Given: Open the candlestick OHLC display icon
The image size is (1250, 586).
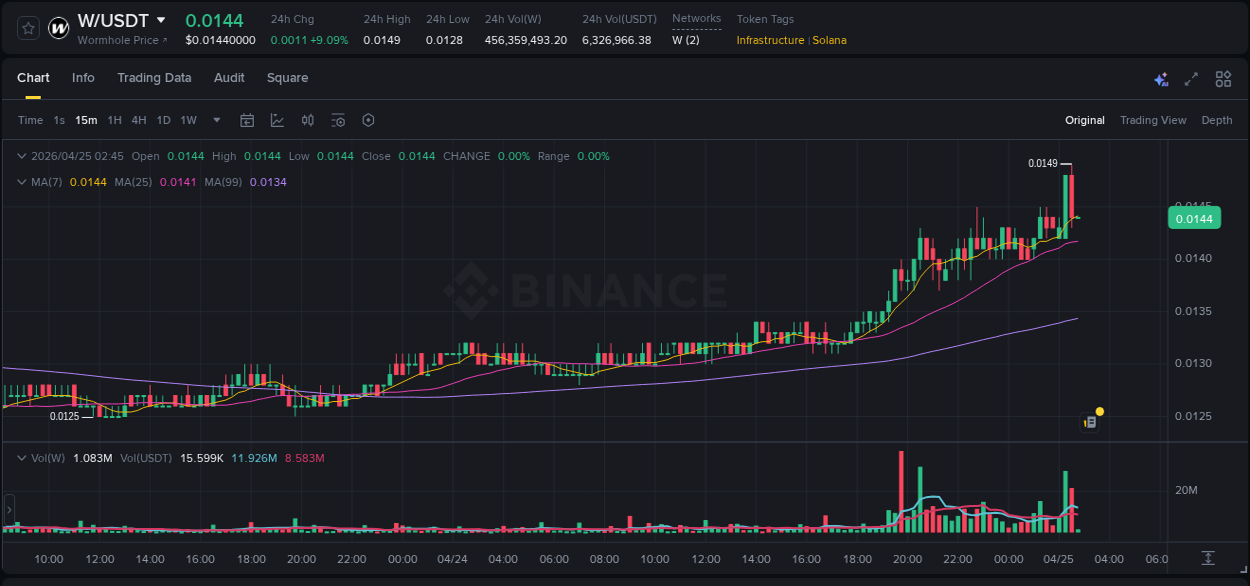Looking at the screenshot, I should (x=307, y=119).
